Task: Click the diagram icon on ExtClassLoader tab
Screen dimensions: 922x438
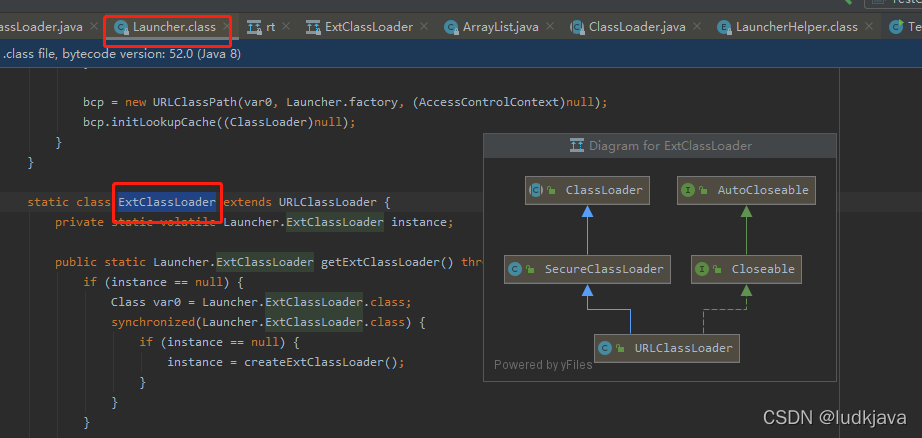Action: [x=313, y=27]
